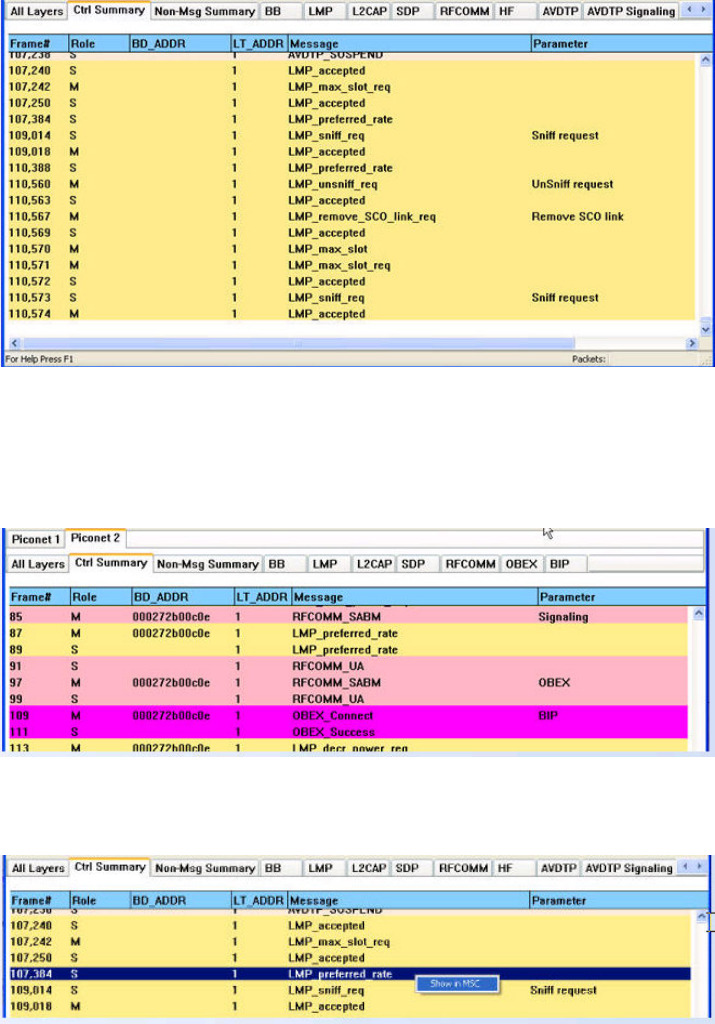Open the HF tab in the top panel
This screenshot has width=715, height=1024.
511,12
